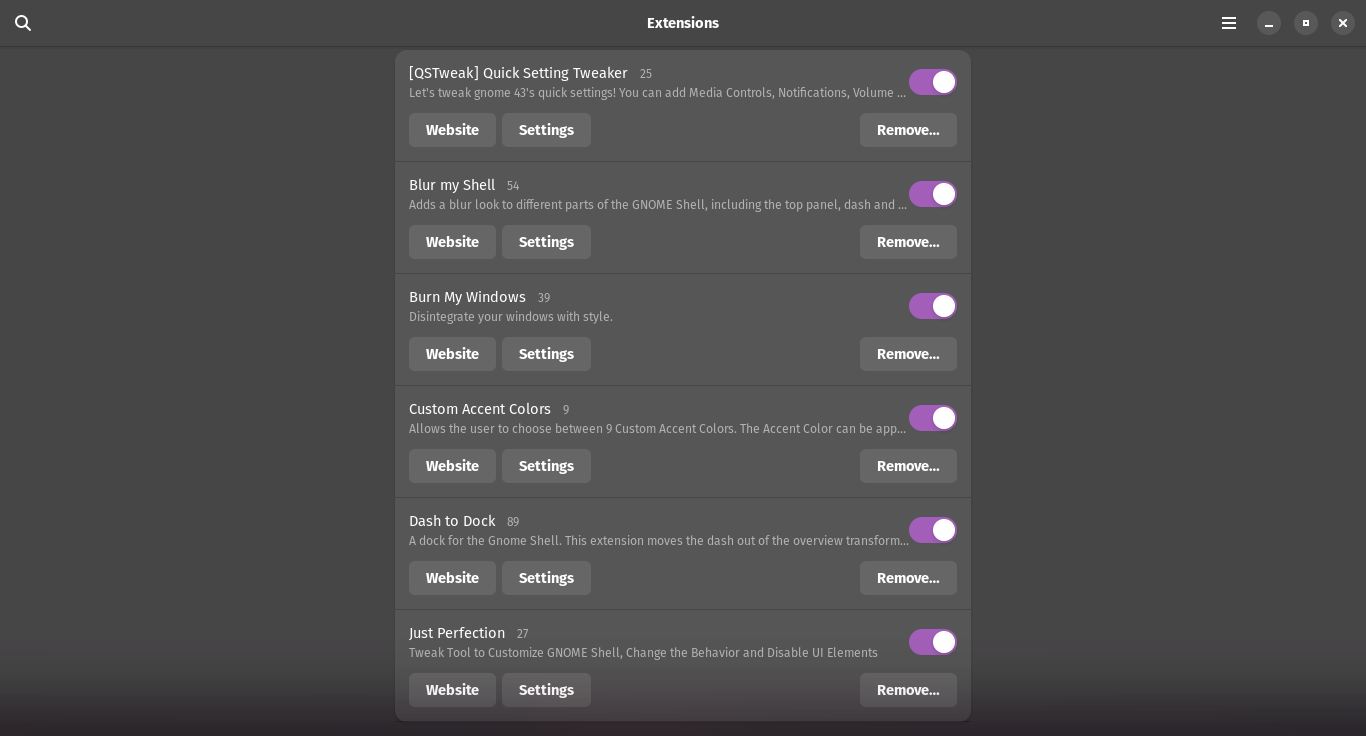Disable Custom Accent Colors toggle
1366x736 pixels.
pyautogui.click(x=933, y=418)
